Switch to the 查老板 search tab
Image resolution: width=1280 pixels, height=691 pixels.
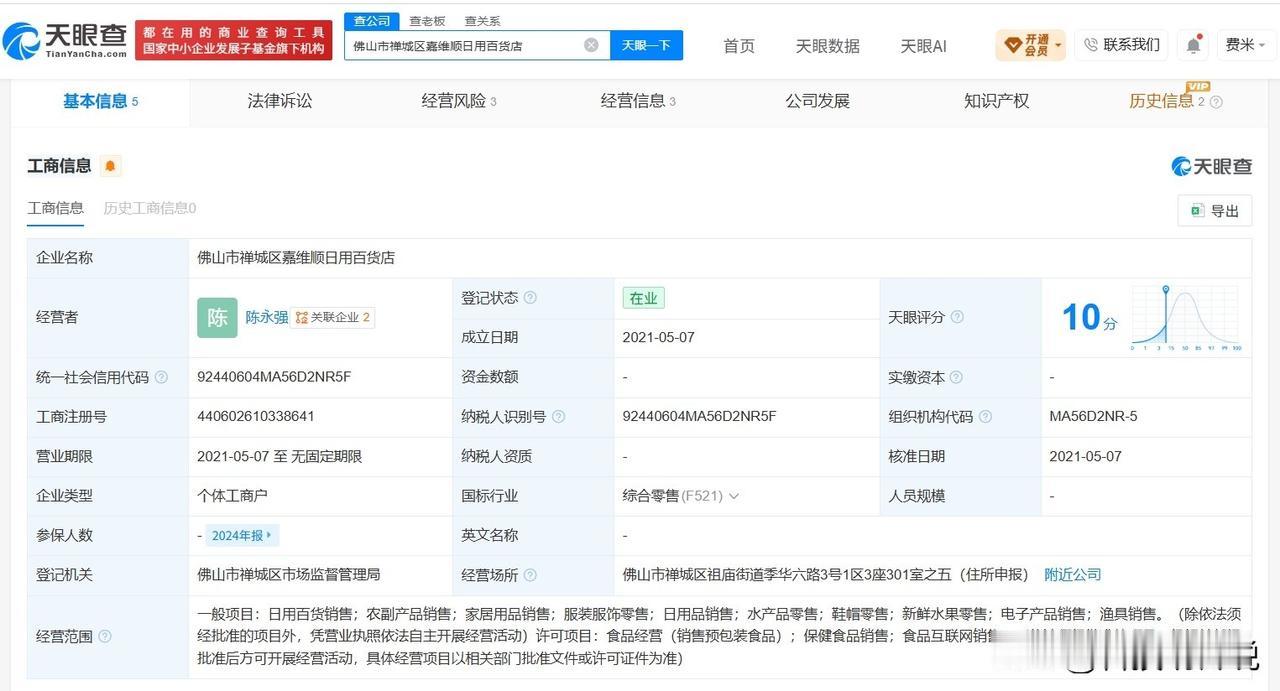point(427,21)
